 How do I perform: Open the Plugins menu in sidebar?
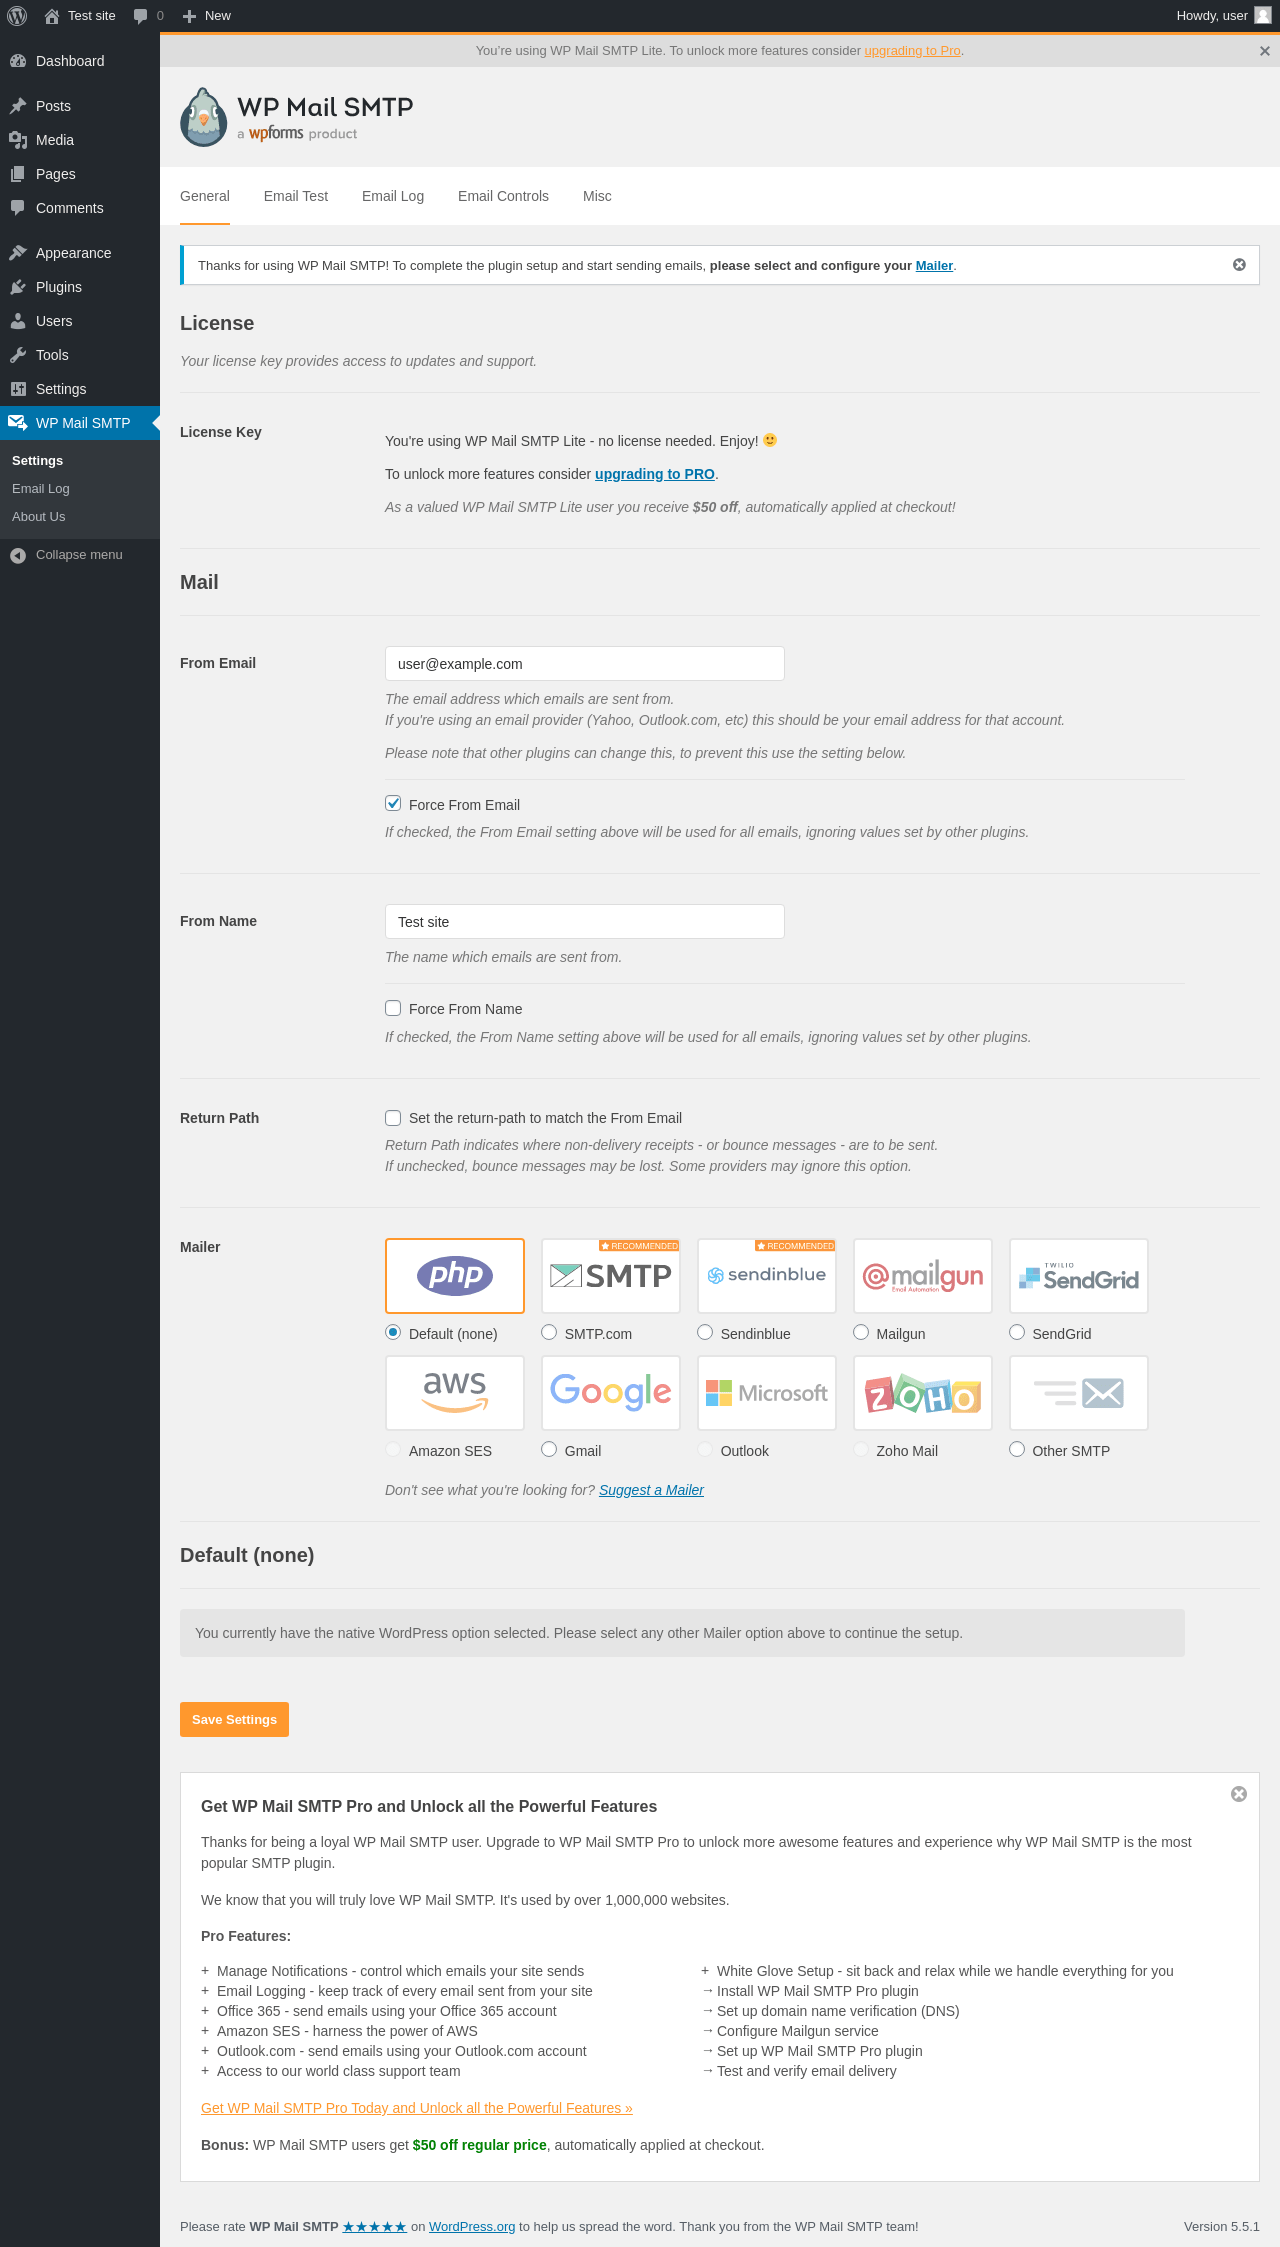point(58,287)
